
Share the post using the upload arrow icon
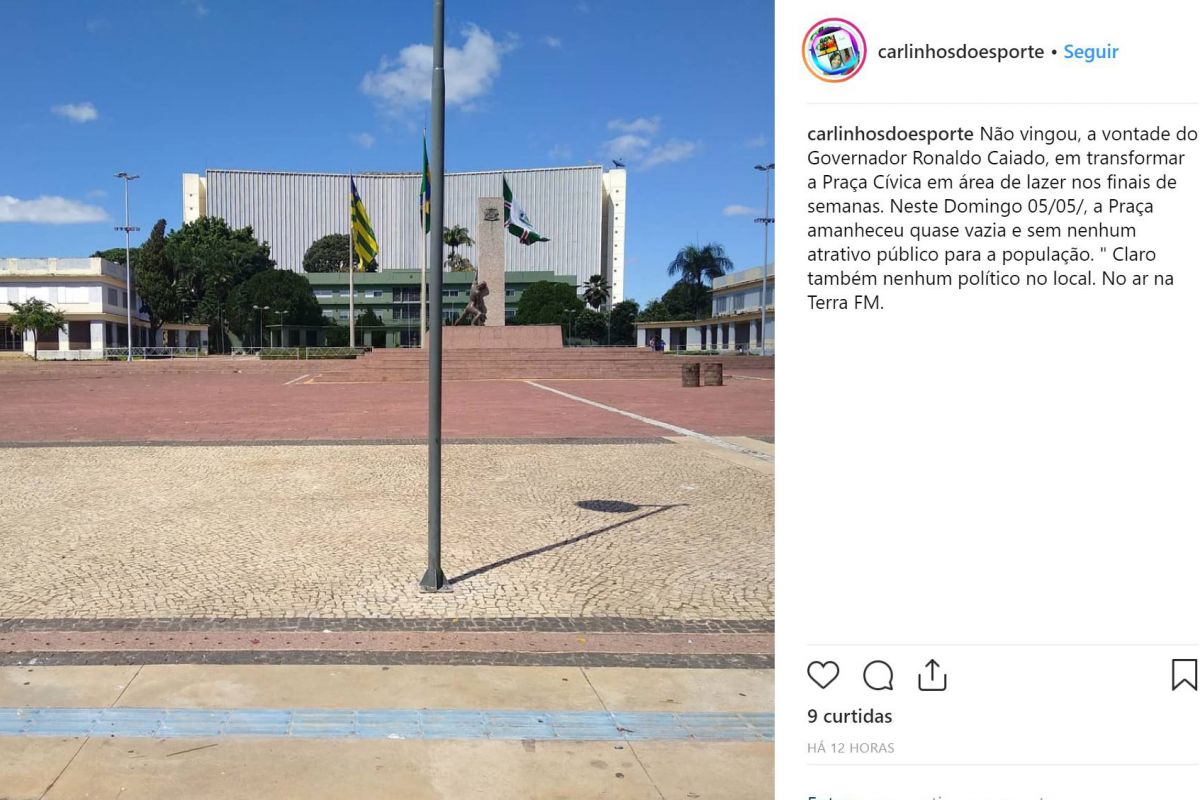[932, 675]
